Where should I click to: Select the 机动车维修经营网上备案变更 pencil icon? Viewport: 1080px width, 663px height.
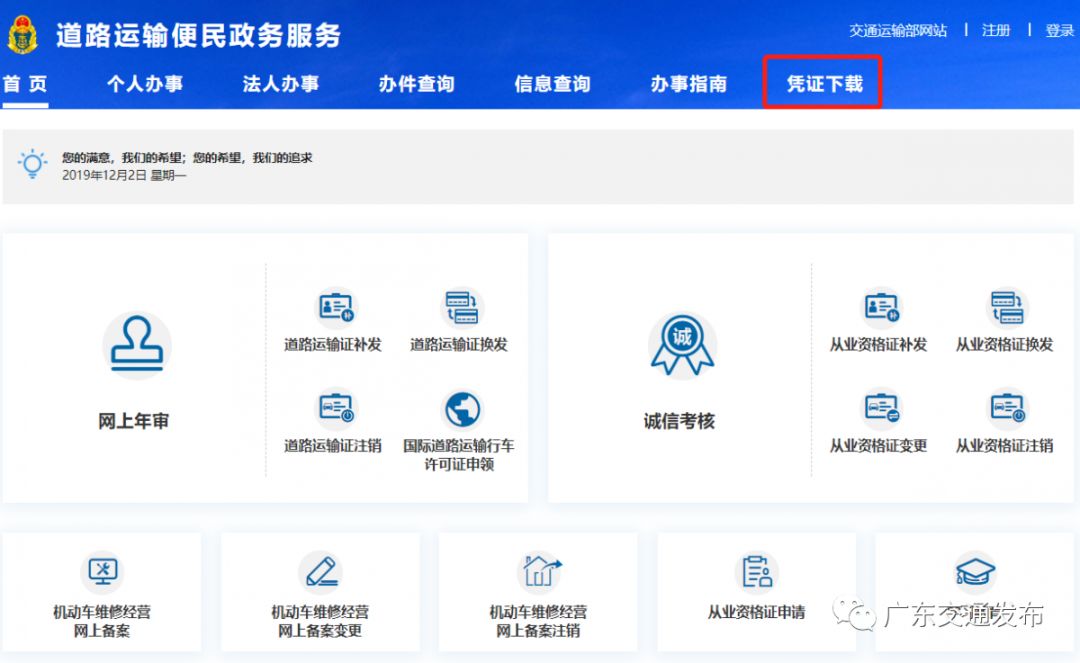320,571
